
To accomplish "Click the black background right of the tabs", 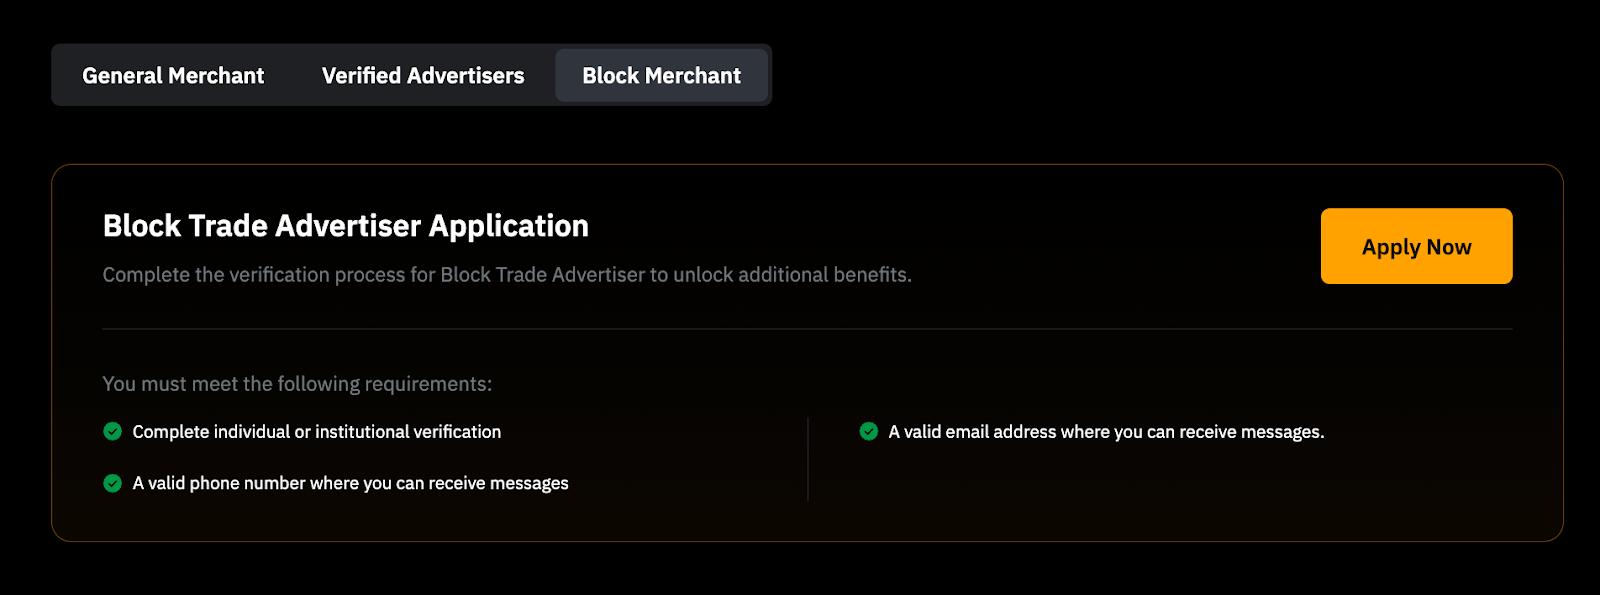I will (1150, 75).
